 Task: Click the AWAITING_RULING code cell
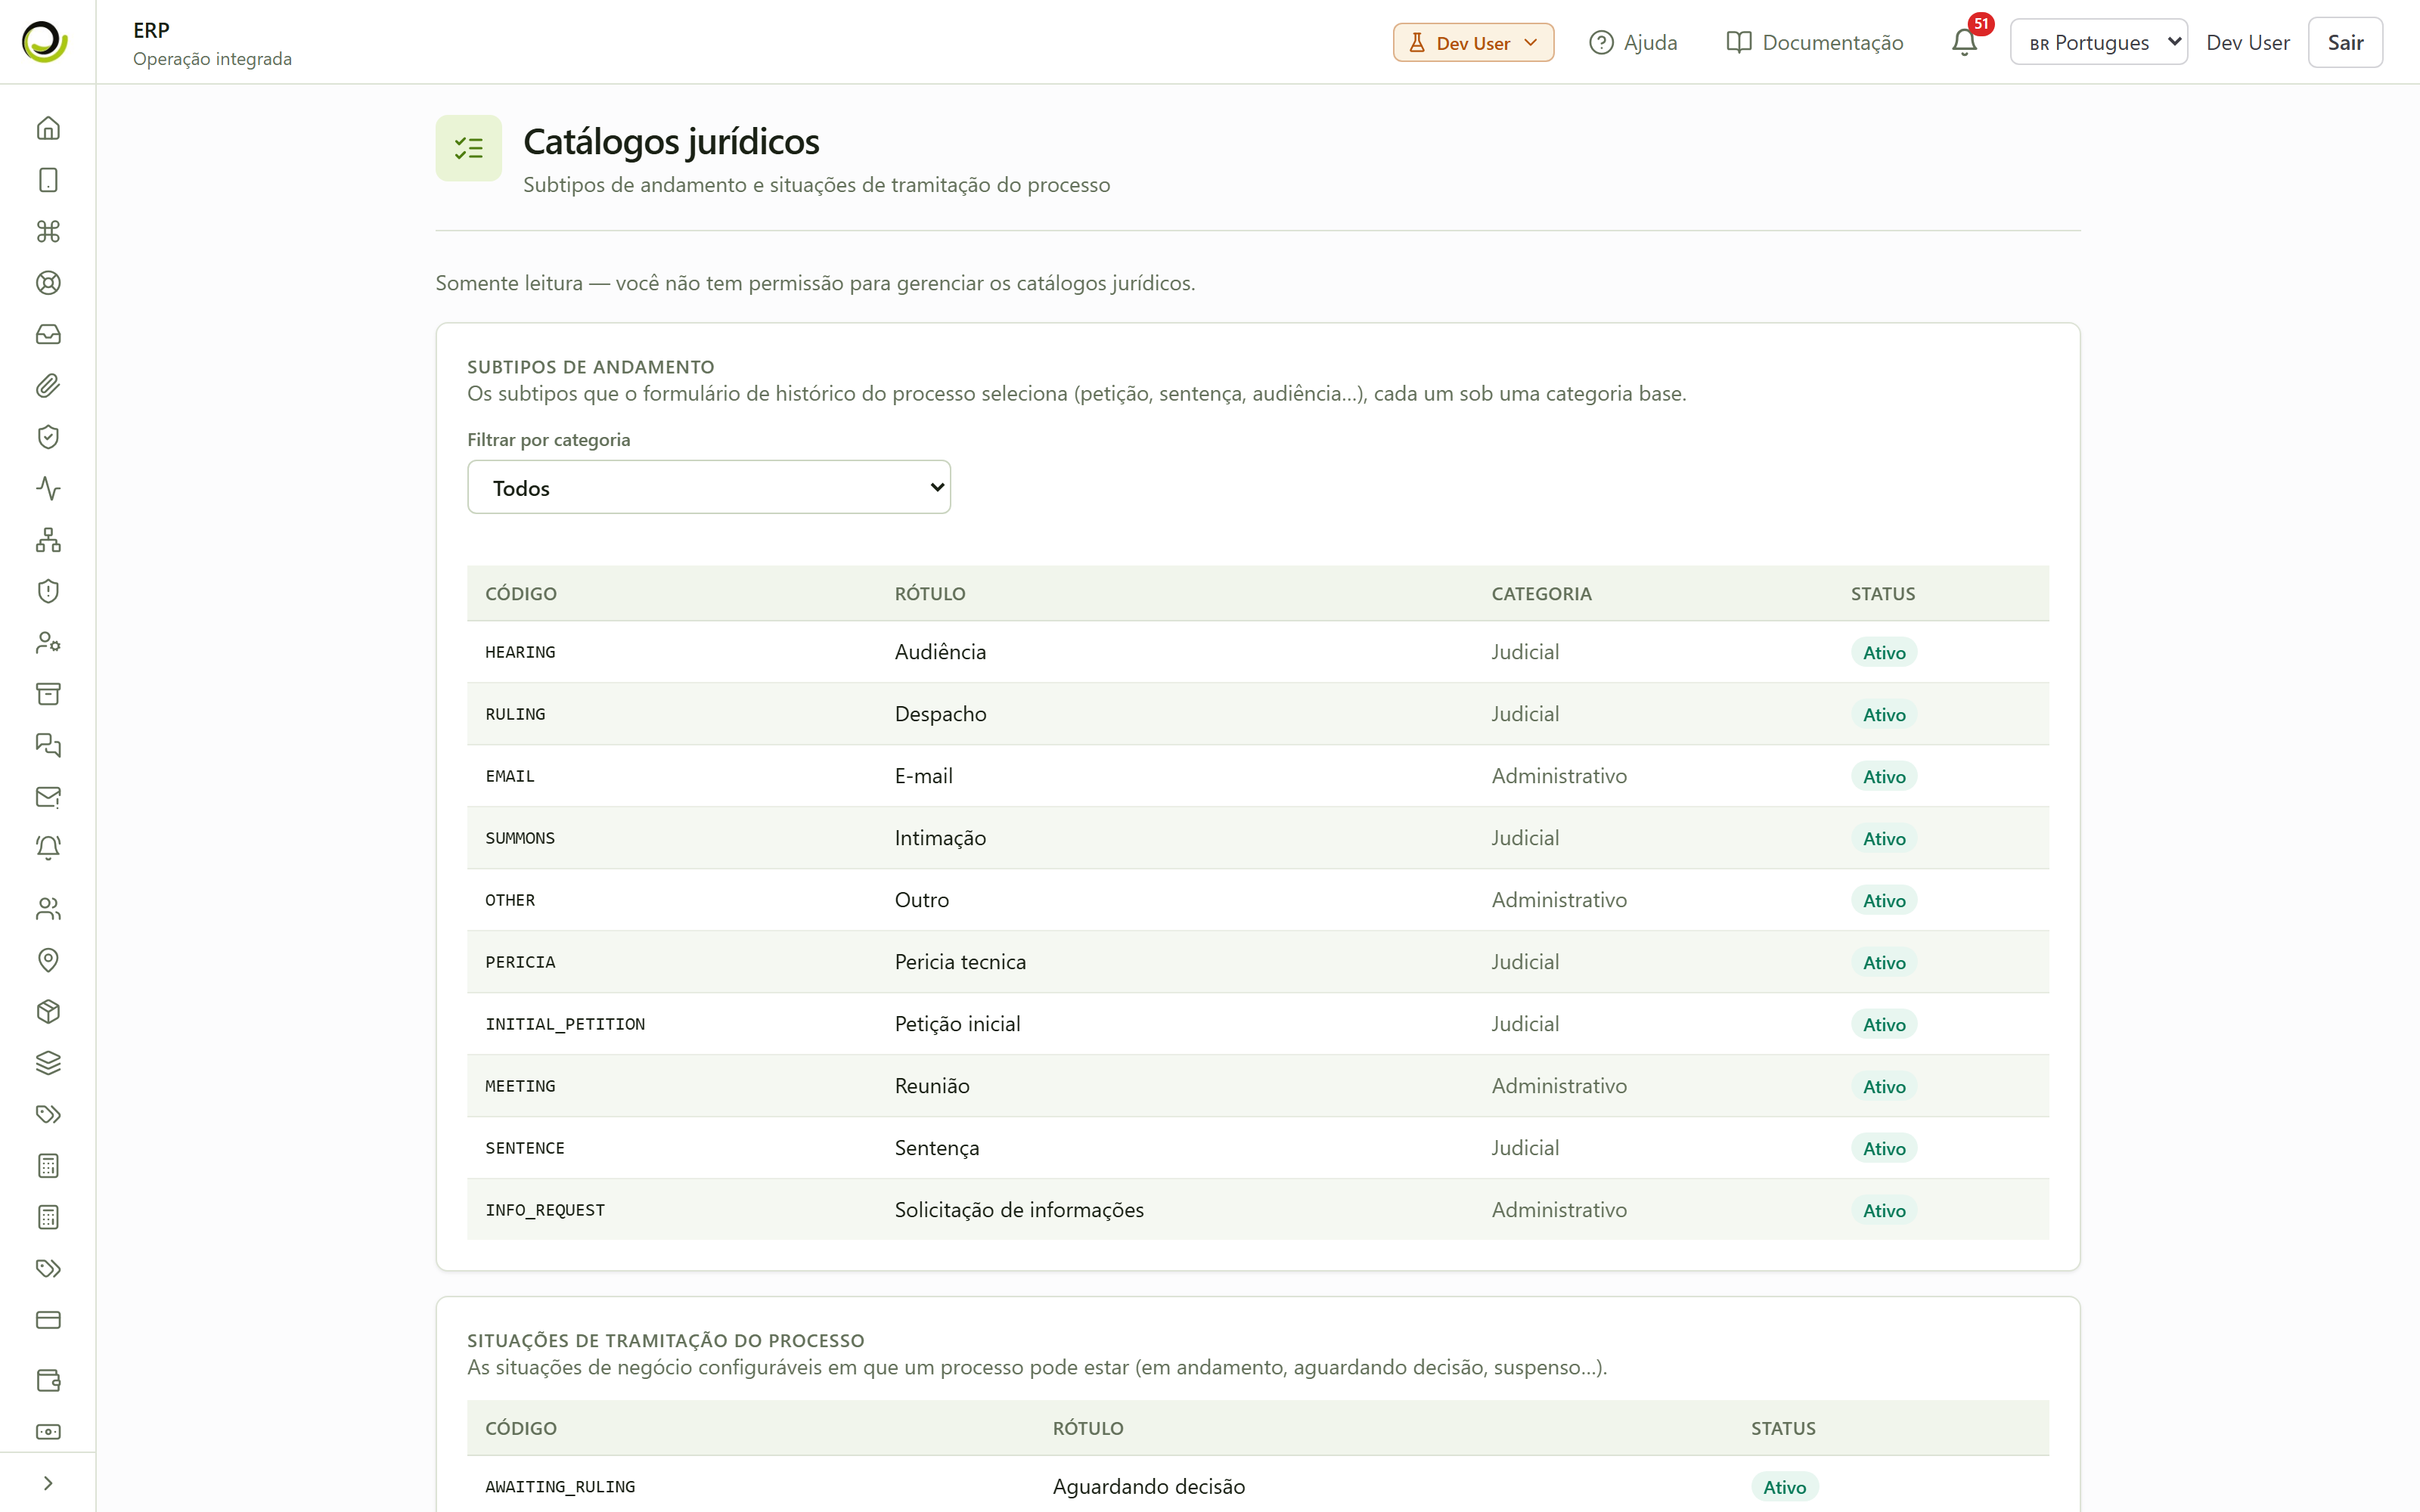click(560, 1487)
